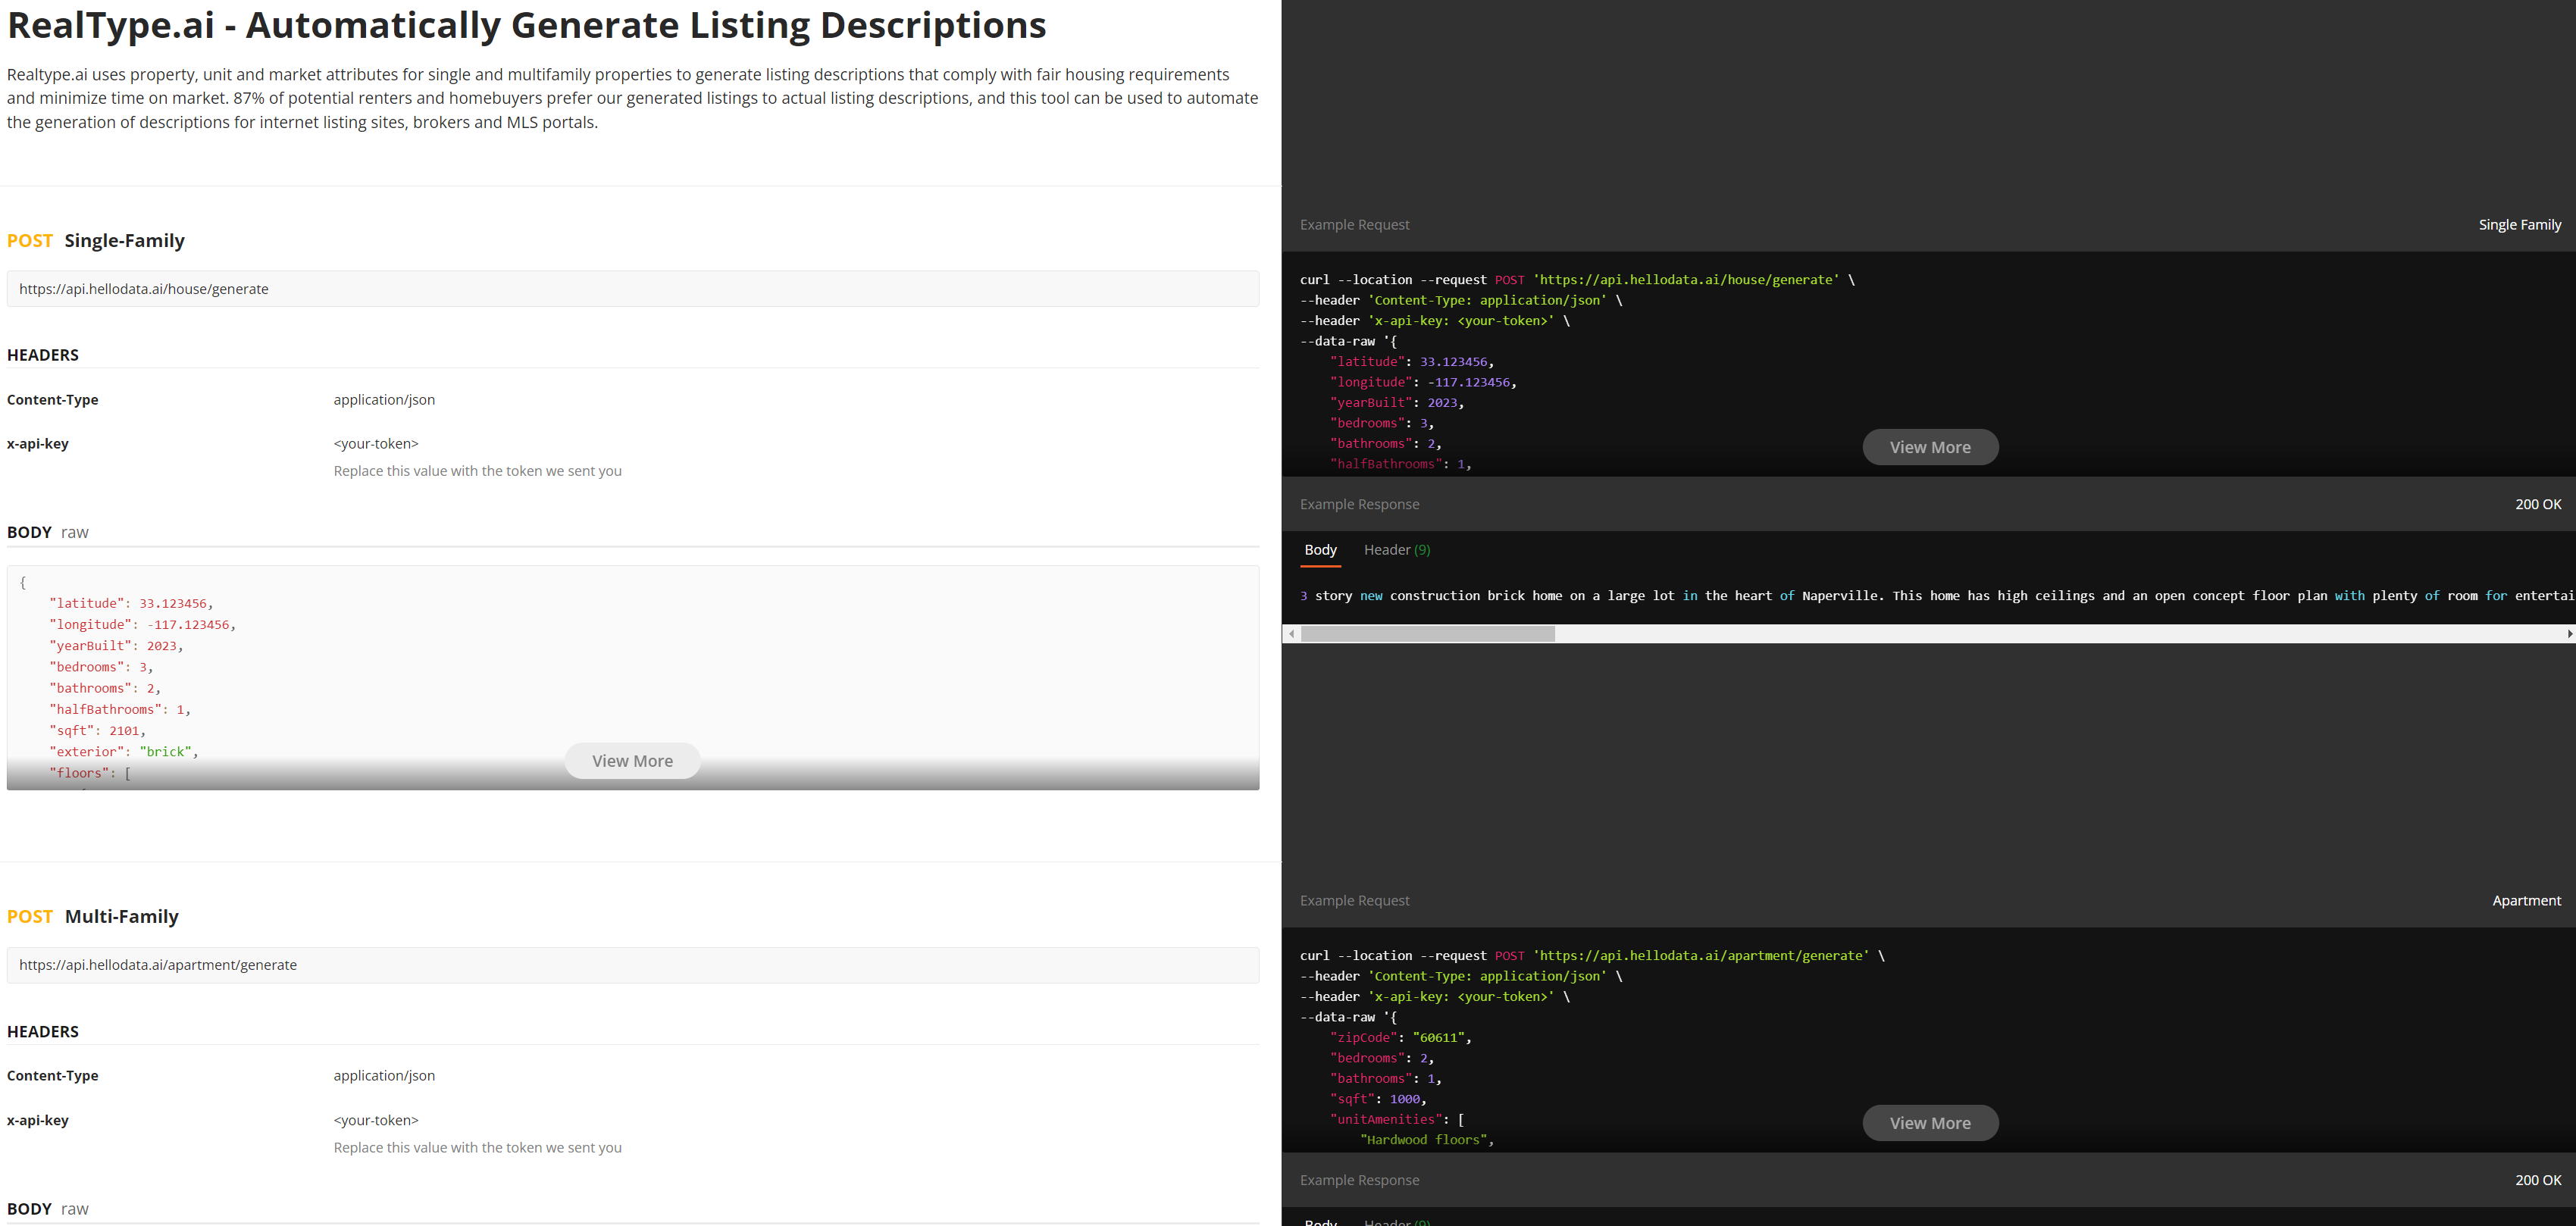Click Single-Family HEADERS section label
The image size is (2576, 1226).
coord(43,355)
